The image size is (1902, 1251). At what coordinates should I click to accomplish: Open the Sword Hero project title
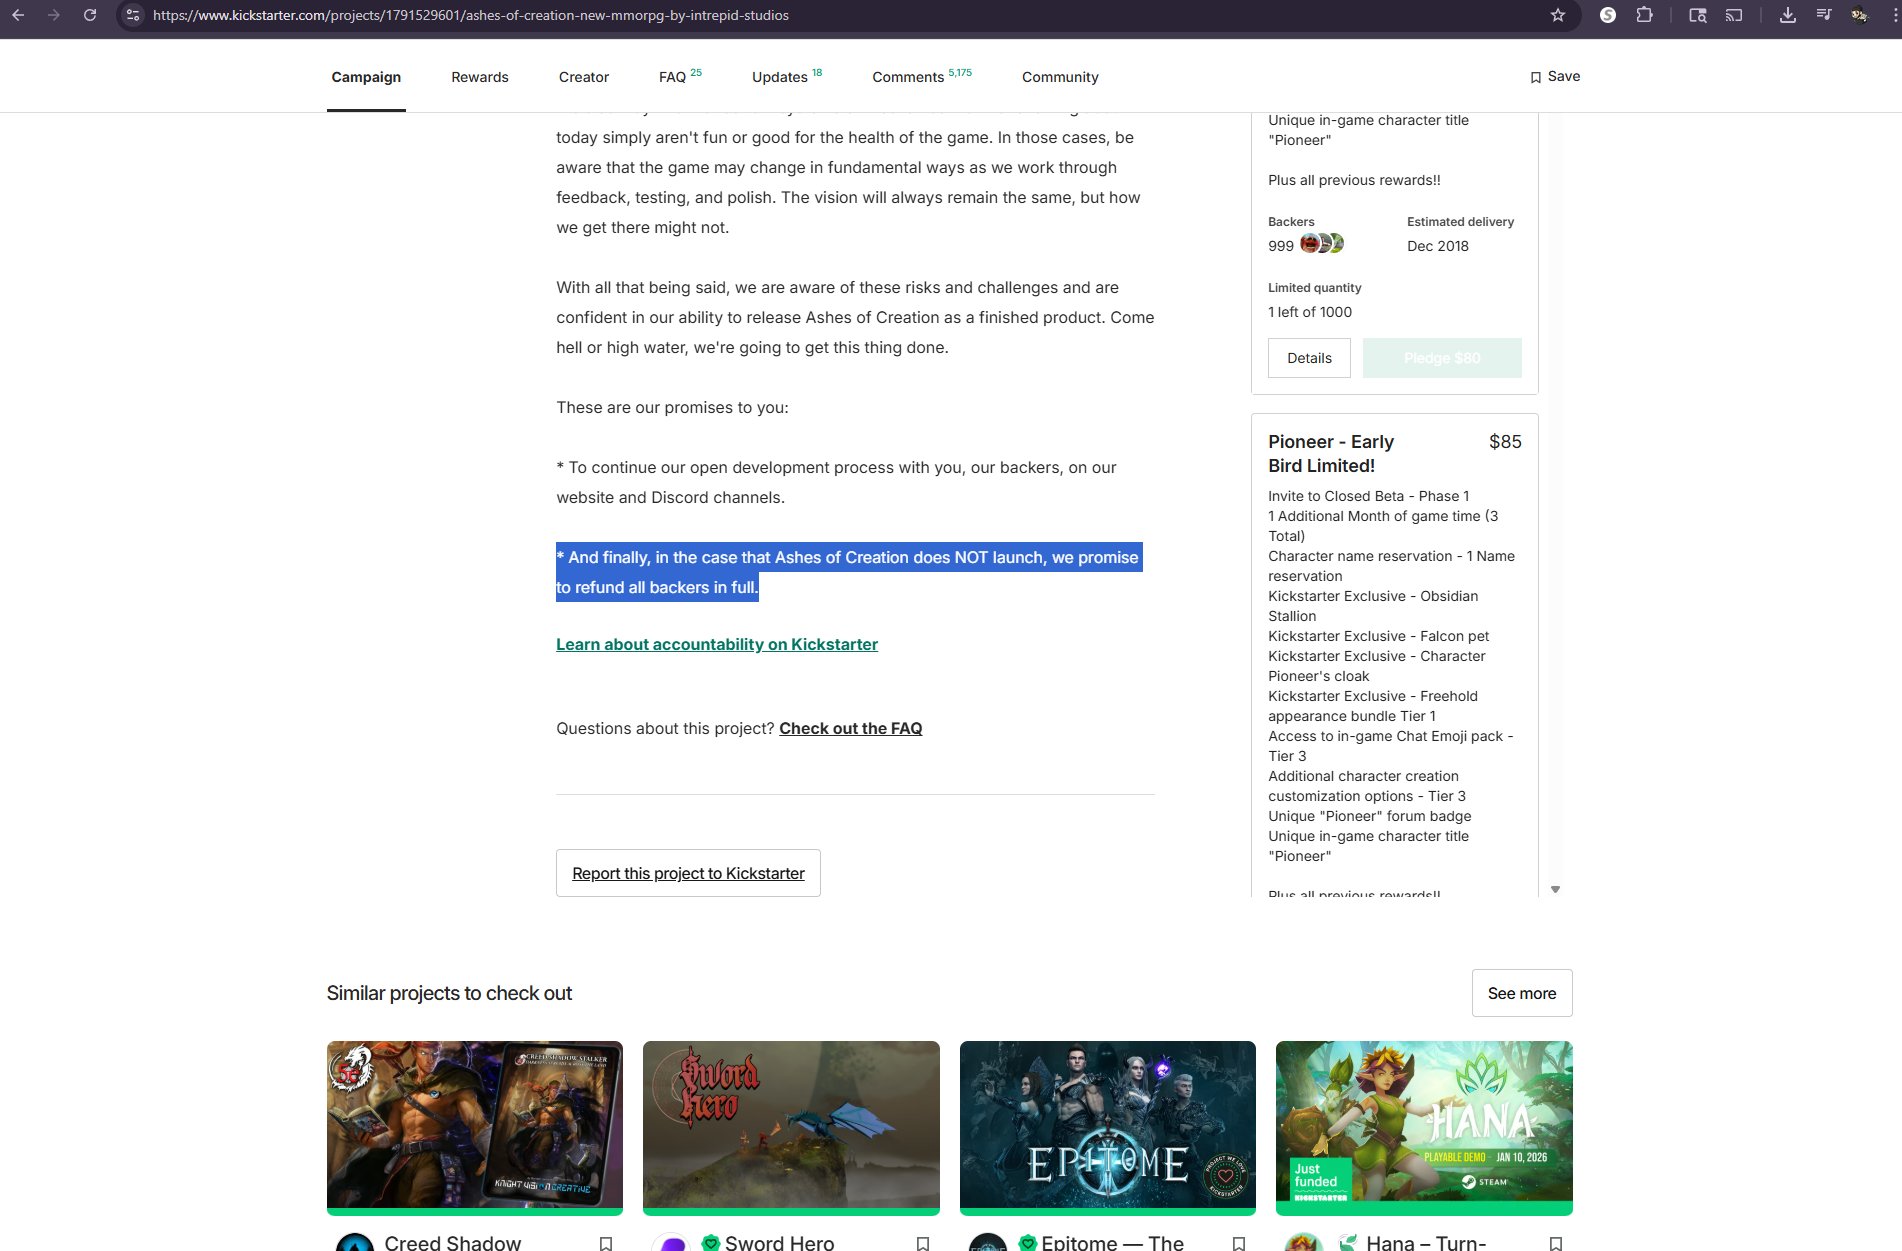(x=780, y=1243)
